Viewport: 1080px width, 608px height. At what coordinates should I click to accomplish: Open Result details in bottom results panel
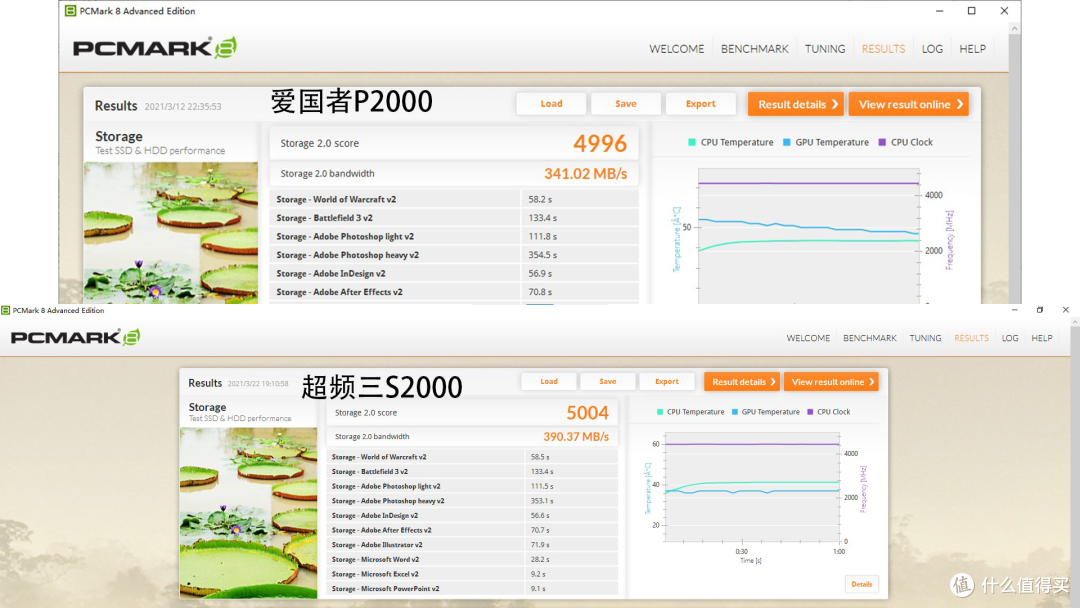(x=742, y=381)
